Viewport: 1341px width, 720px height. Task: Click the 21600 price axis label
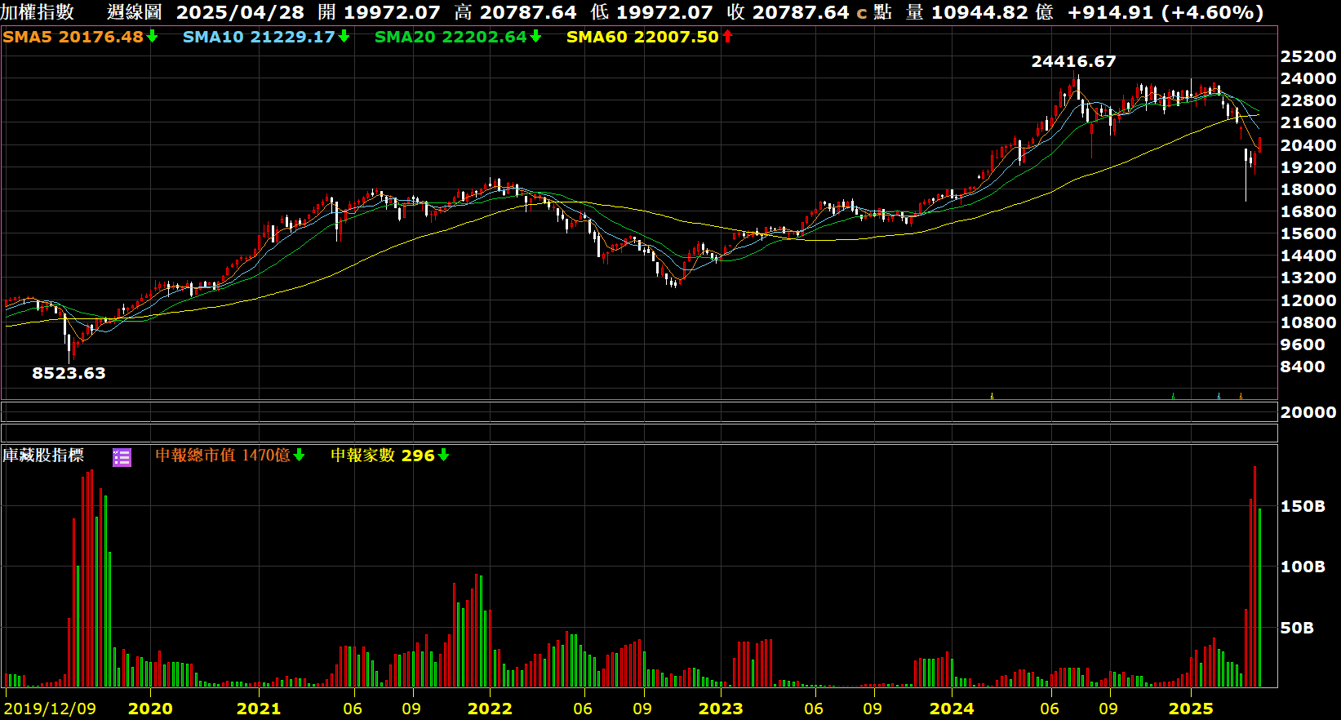pyautogui.click(x=1310, y=123)
